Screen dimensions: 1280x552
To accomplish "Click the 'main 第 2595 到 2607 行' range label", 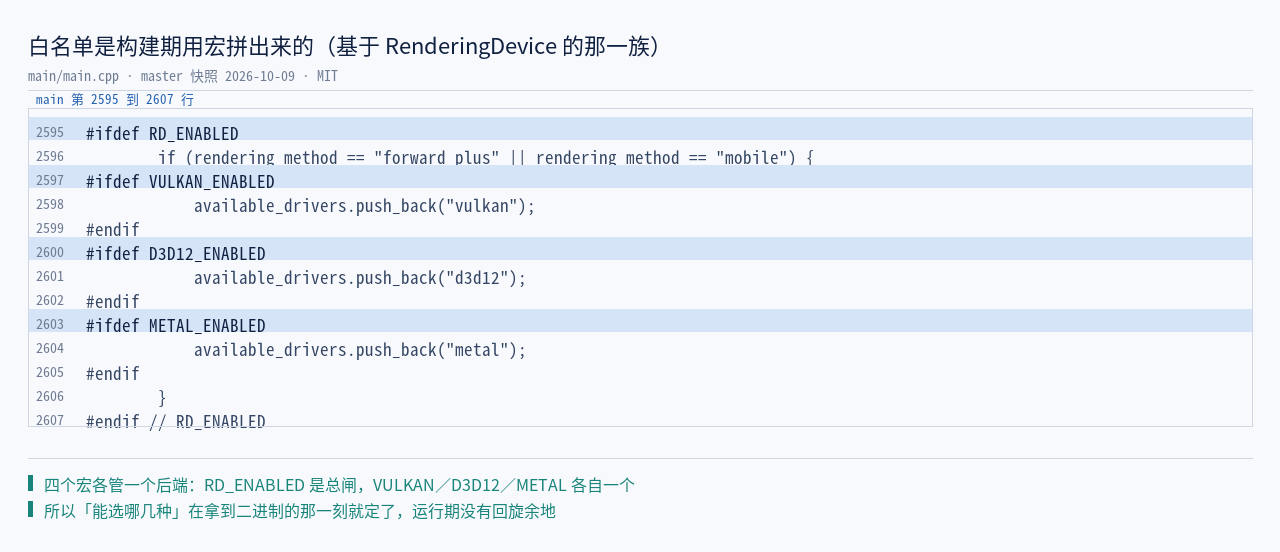I will [x=115, y=100].
